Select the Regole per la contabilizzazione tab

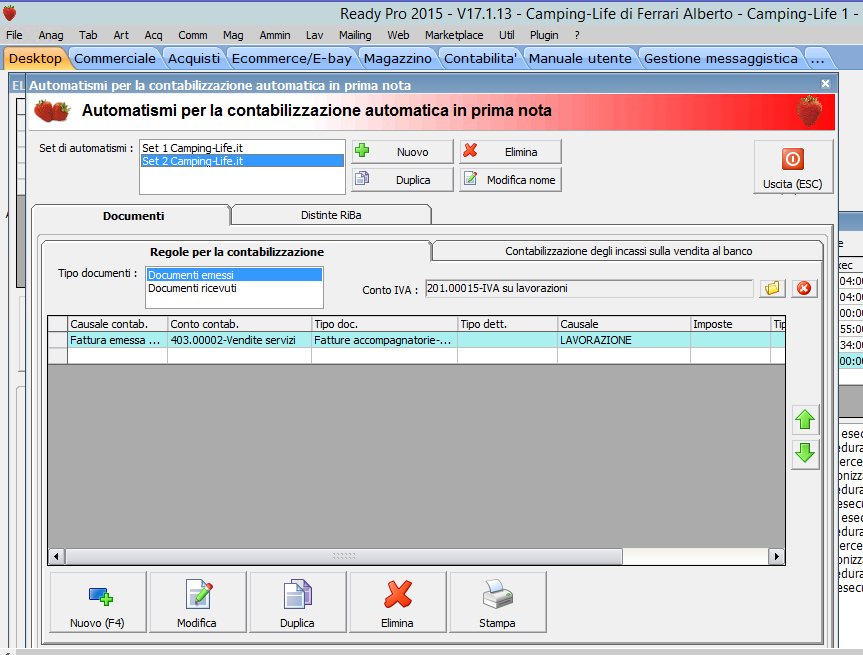pos(237,252)
